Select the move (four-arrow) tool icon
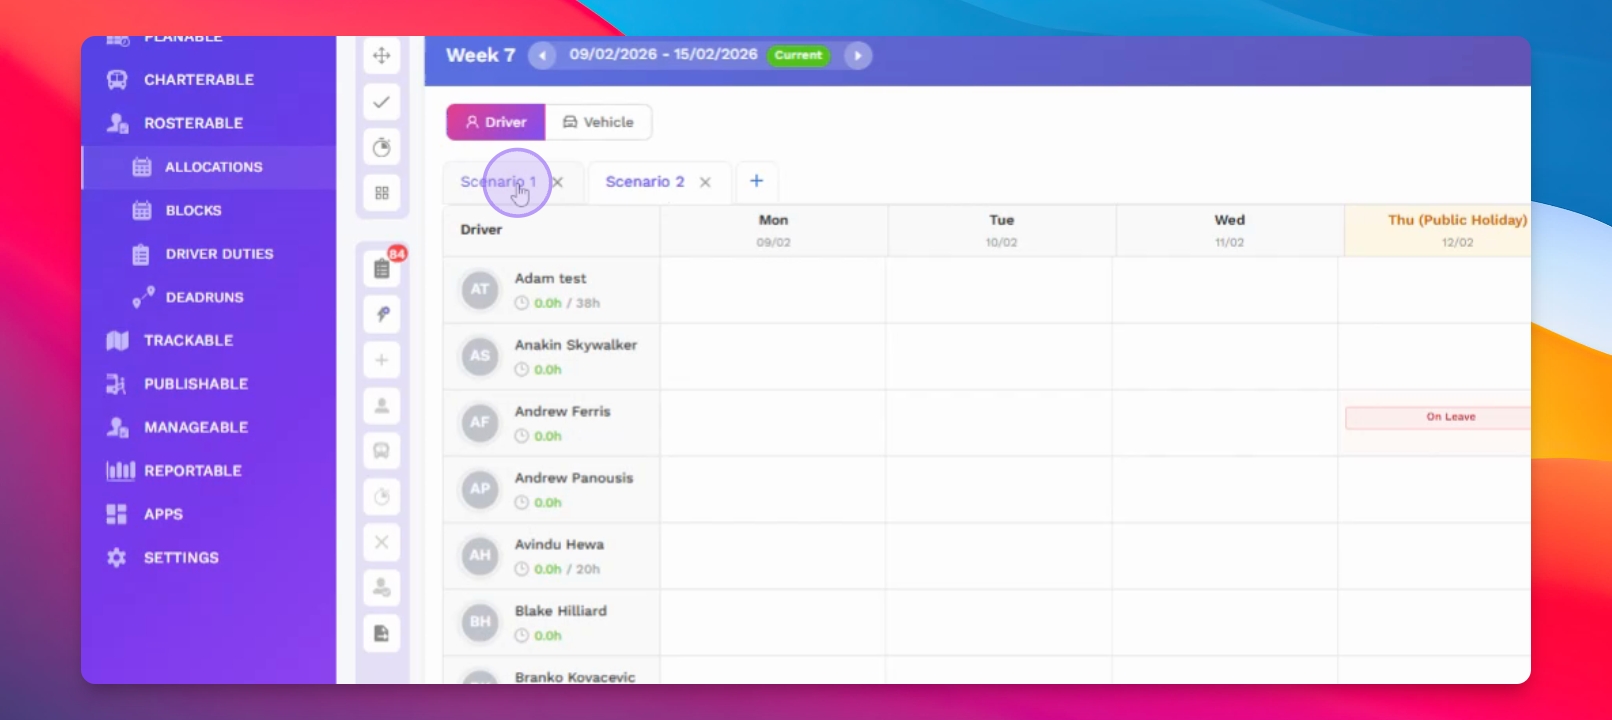 tap(381, 56)
